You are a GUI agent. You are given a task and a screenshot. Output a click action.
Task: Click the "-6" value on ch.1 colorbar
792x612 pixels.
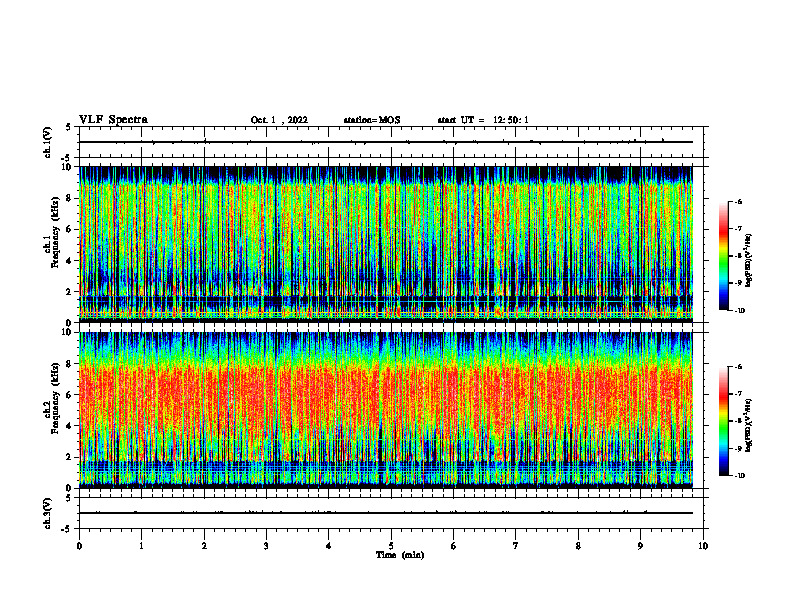click(x=738, y=201)
